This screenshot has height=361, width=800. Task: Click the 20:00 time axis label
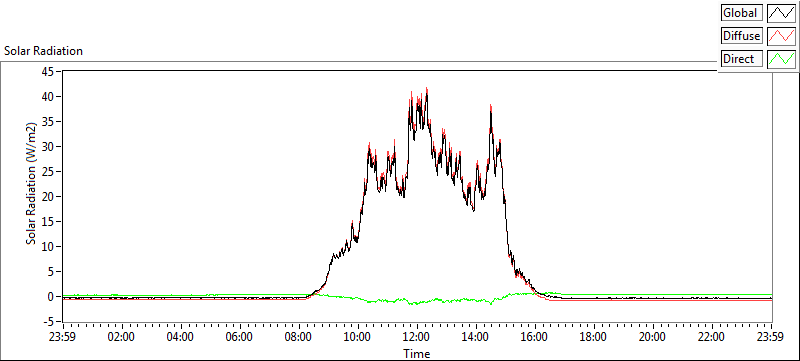click(x=653, y=337)
